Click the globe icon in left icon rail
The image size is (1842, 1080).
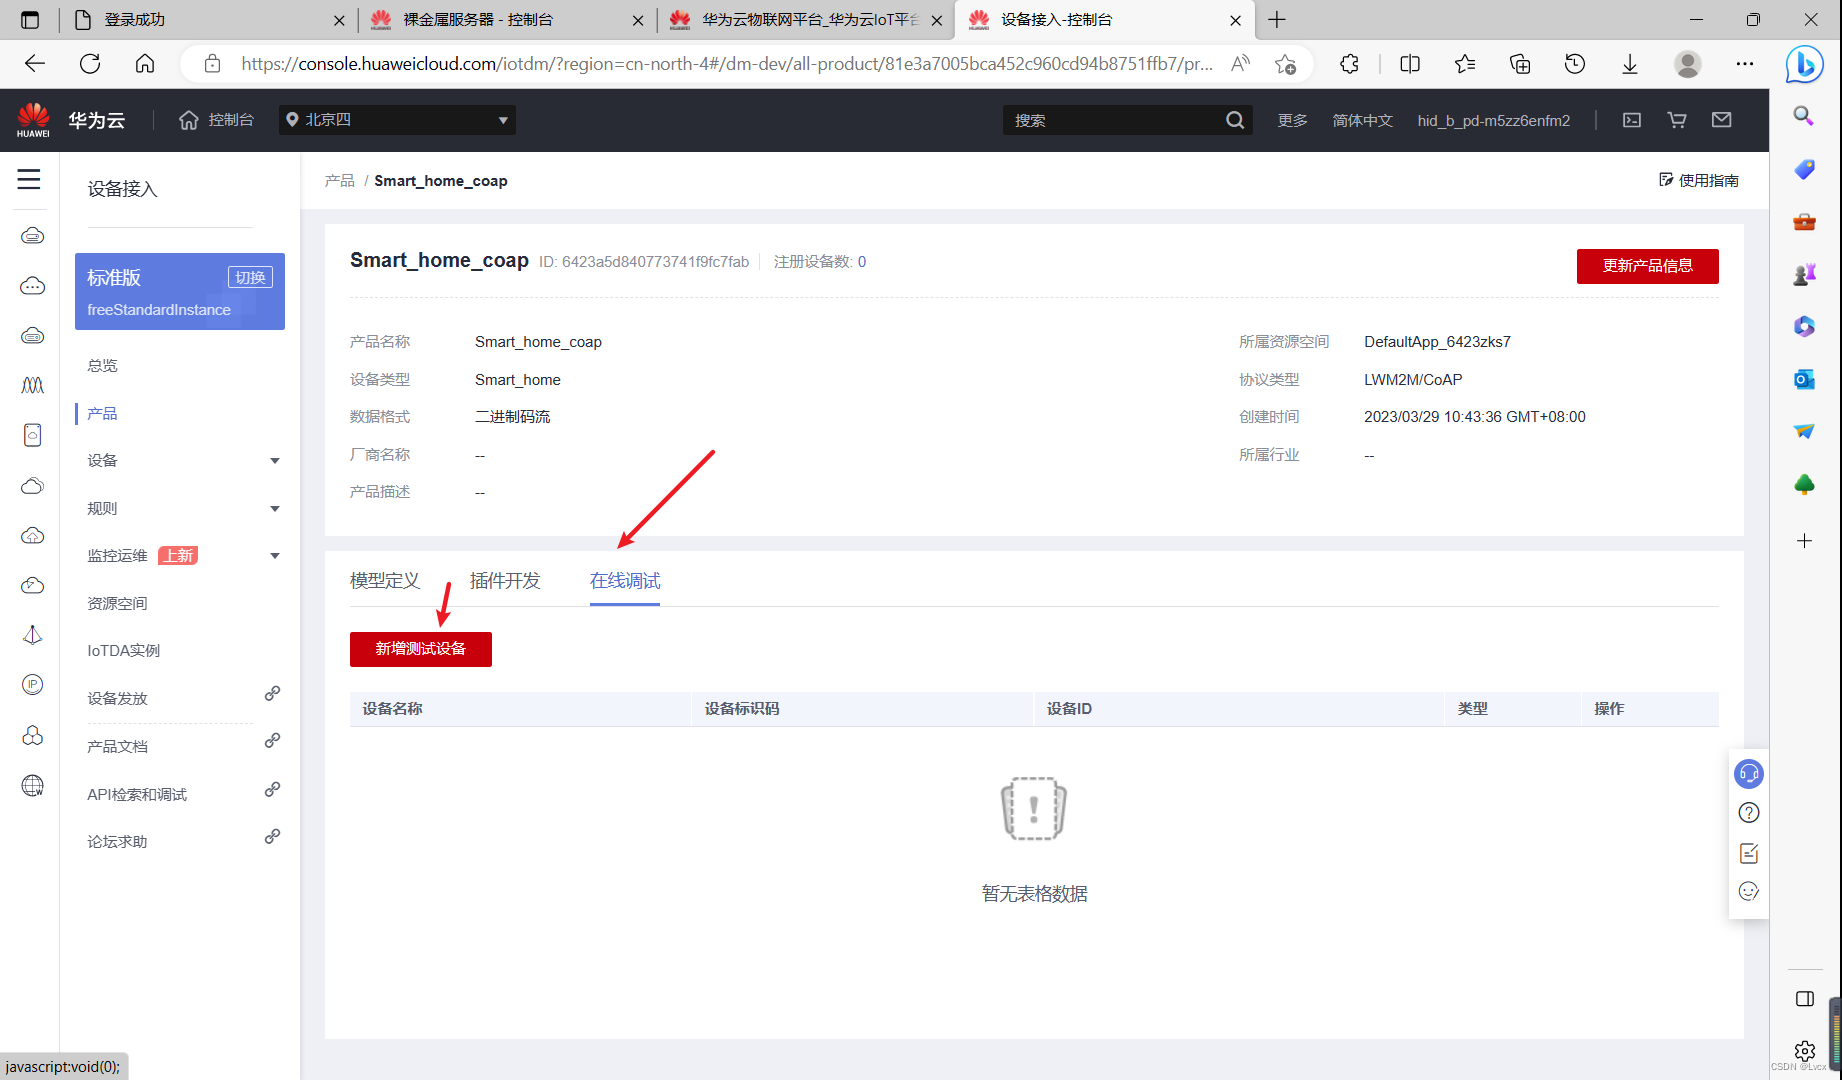[33, 786]
